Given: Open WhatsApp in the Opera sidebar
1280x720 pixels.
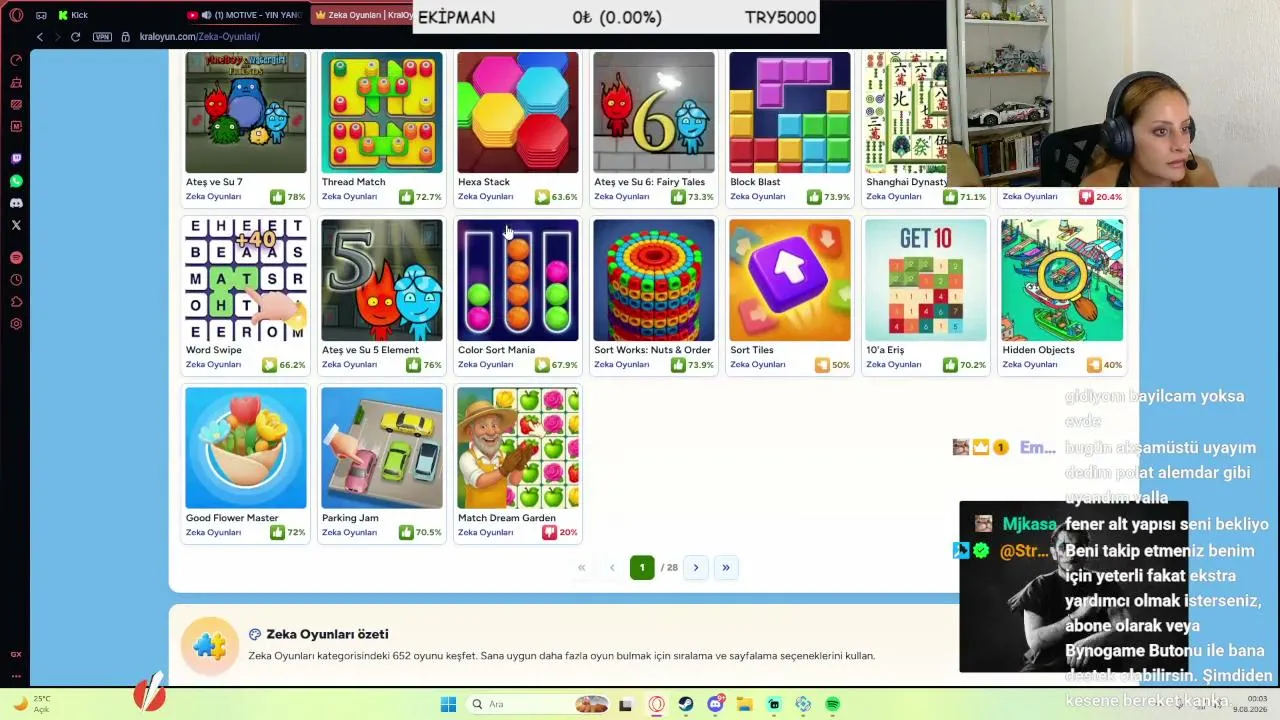Looking at the screenshot, I should pyautogui.click(x=16, y=181).
